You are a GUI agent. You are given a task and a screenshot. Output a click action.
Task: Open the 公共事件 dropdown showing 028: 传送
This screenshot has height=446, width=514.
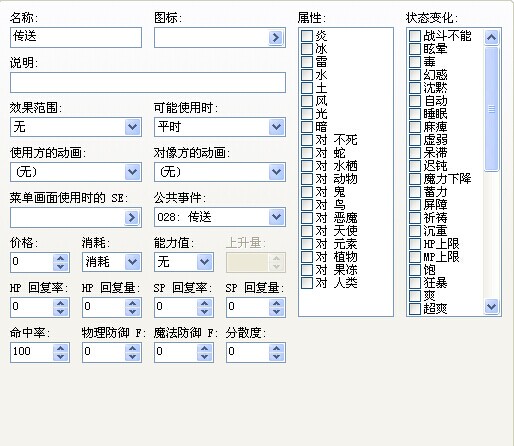coord(276,217)
